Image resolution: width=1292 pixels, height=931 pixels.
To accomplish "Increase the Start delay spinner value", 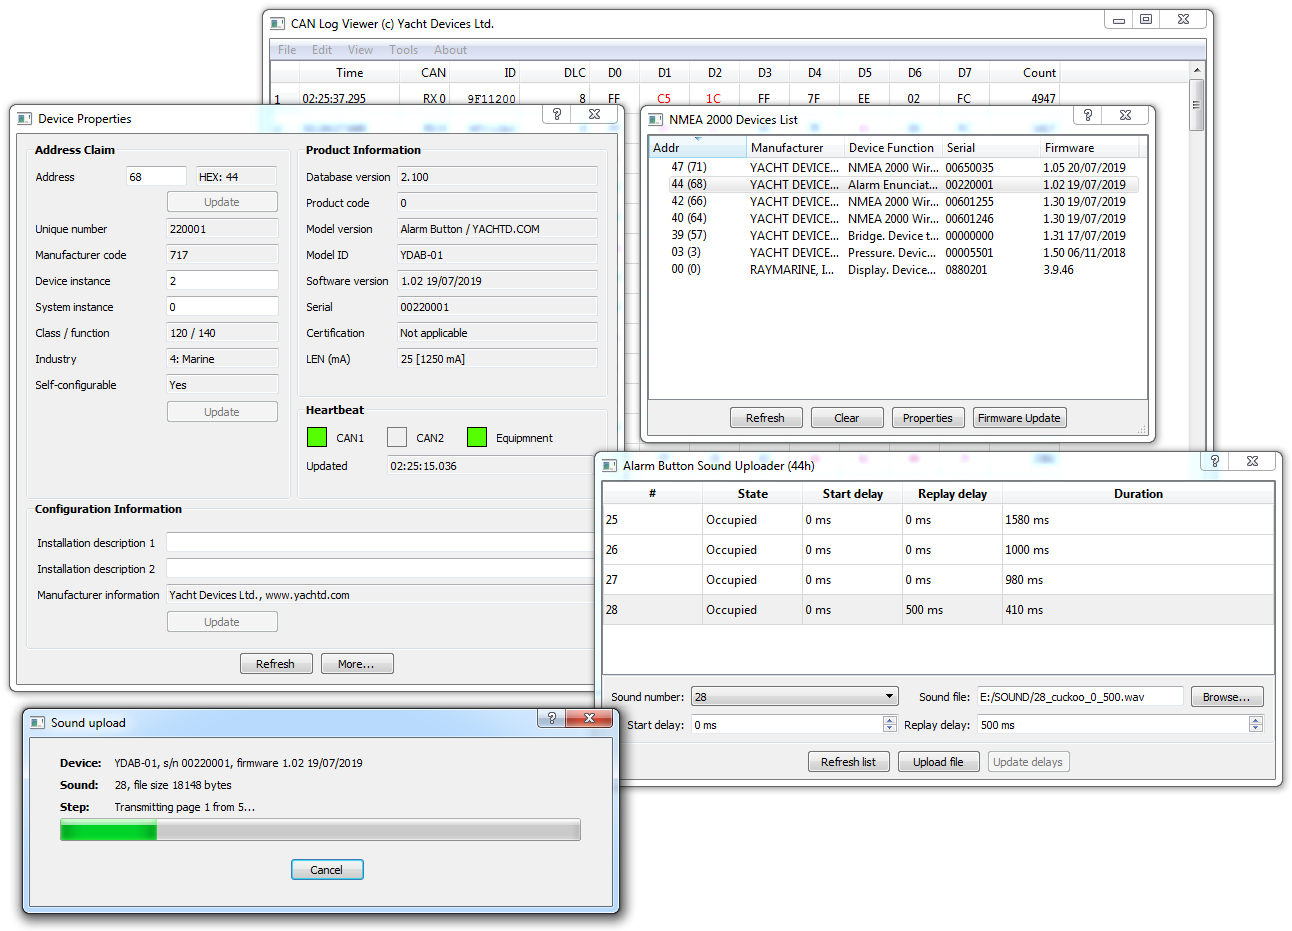I will pyautogui.click(x=890, y=720).
